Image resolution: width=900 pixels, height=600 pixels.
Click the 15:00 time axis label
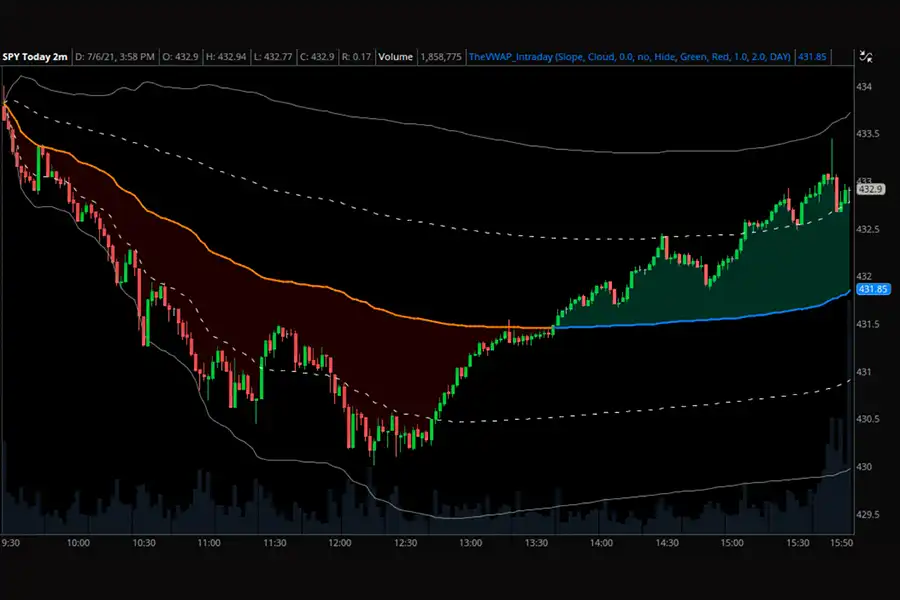(x=732, y=543)
